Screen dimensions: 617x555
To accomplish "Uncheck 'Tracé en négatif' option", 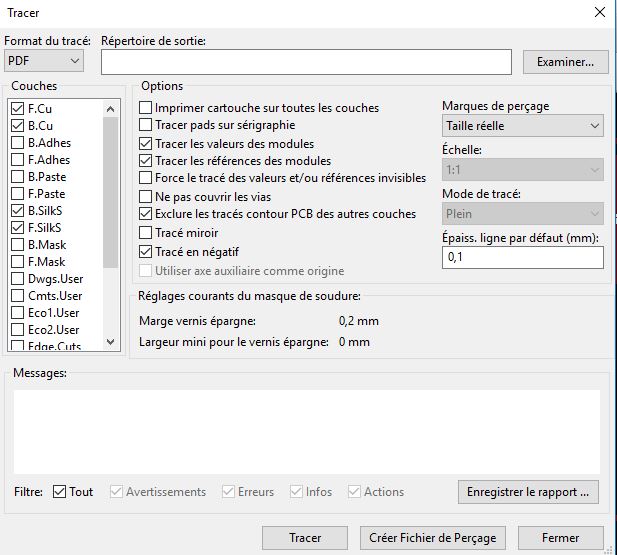I will [x=146, y=250].
